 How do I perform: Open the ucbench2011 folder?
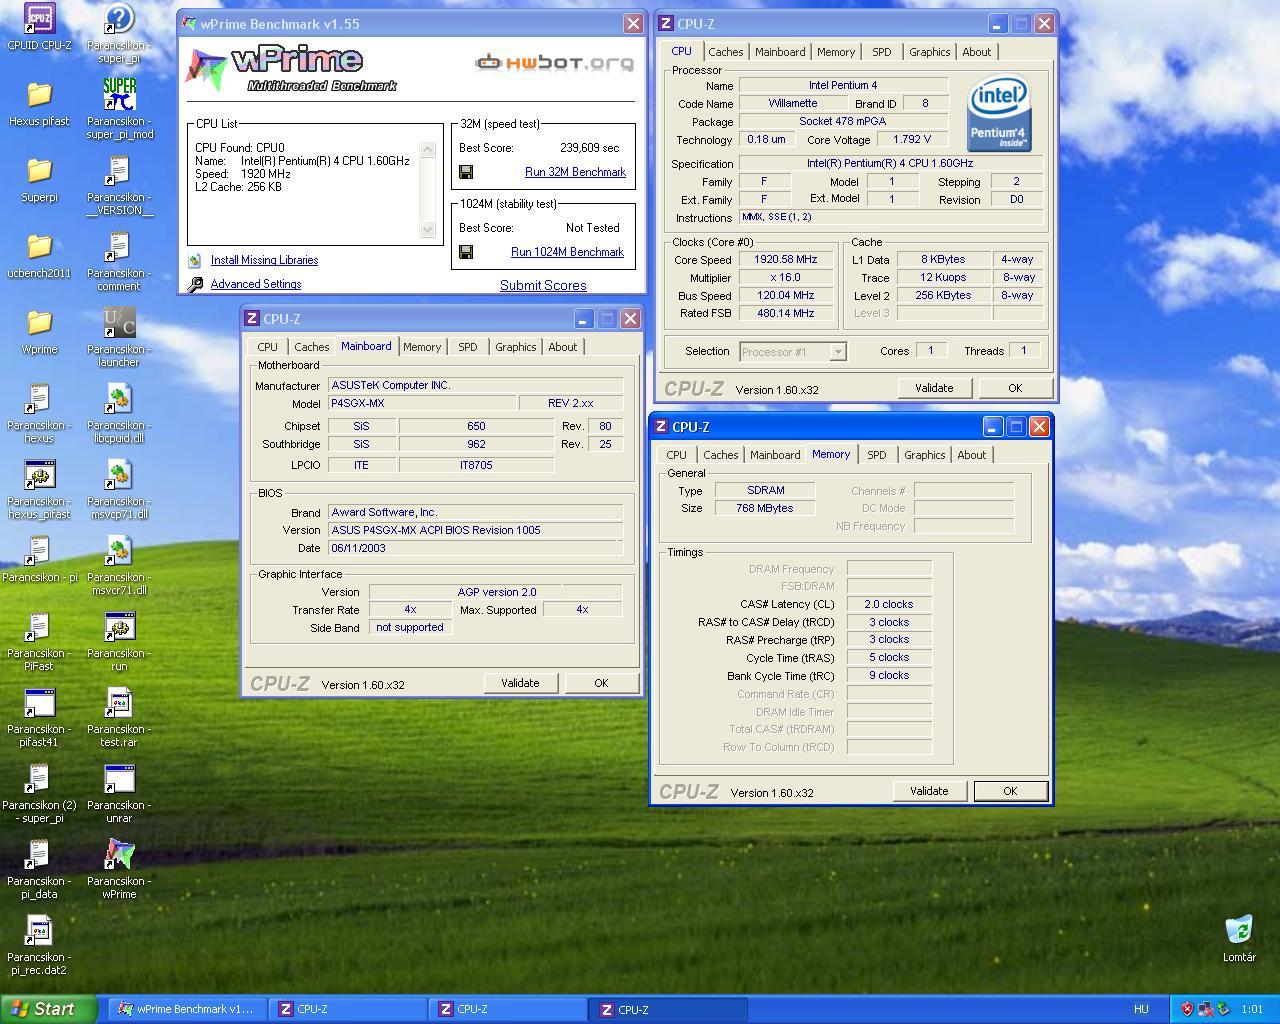39,254
